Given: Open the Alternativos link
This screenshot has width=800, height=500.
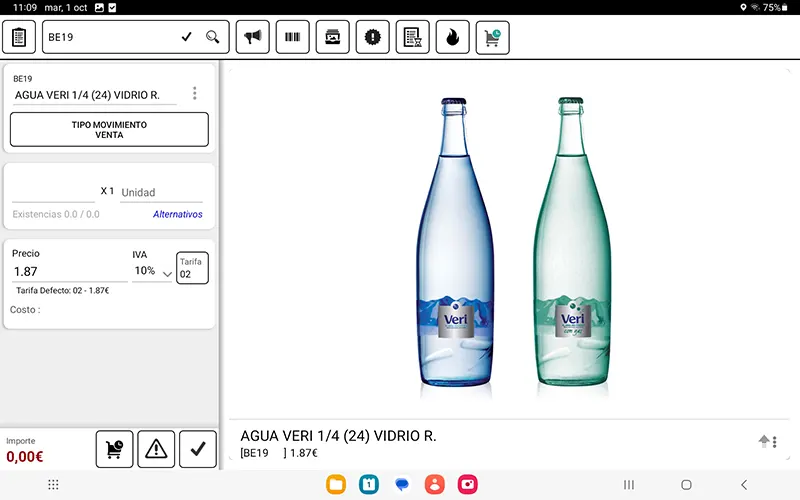Looking at the screenshot, I should 178,214.
